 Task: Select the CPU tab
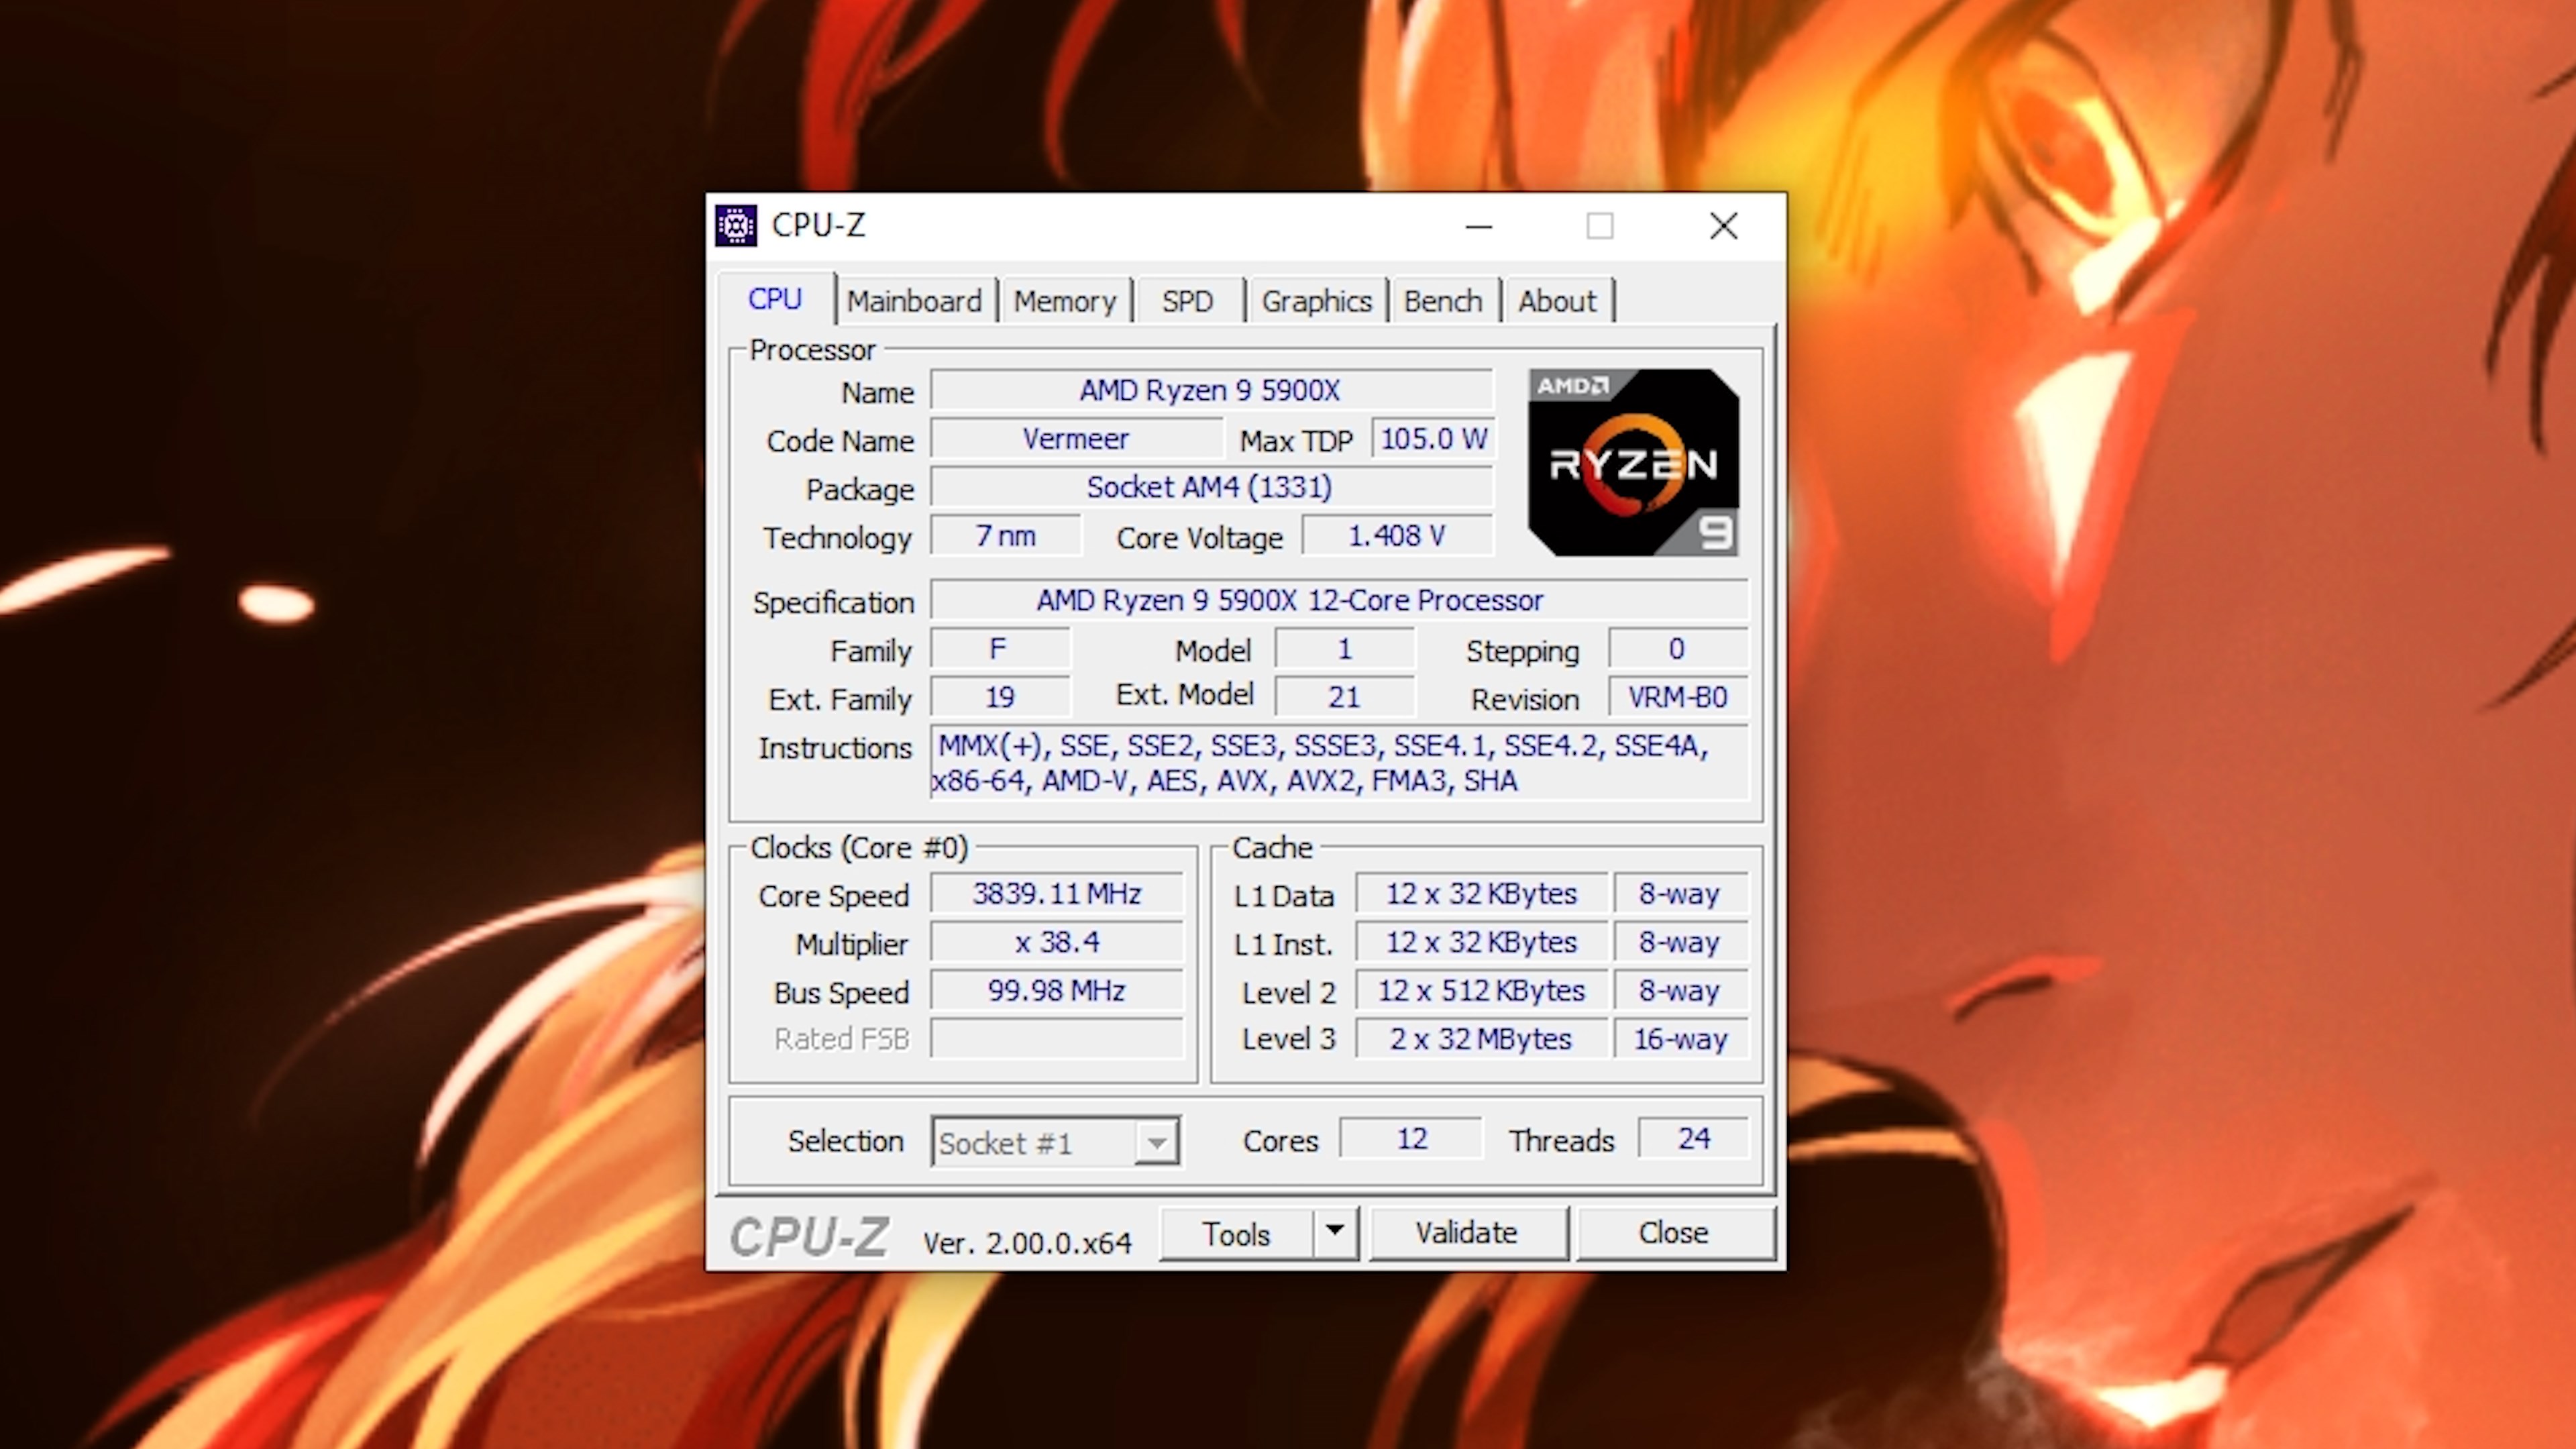pos(775,299)
